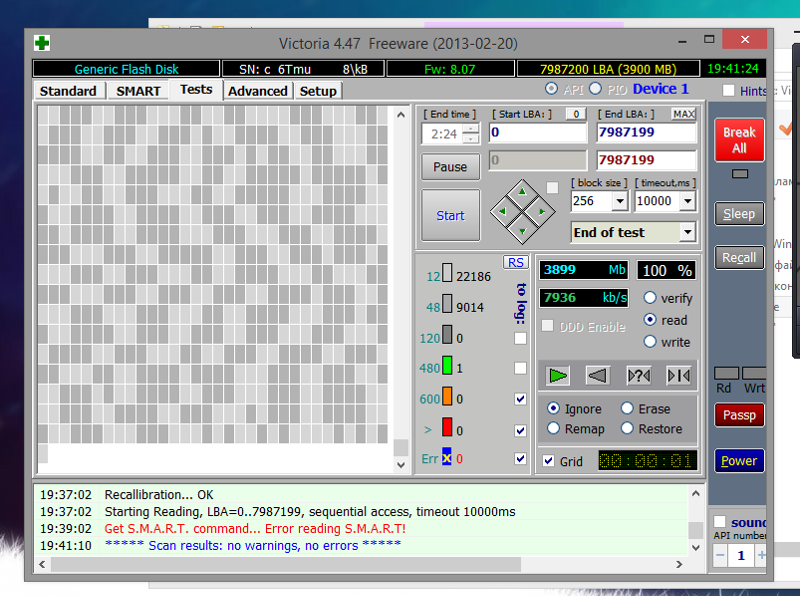Click the rewind back arrow button

[x=598, y=375]
